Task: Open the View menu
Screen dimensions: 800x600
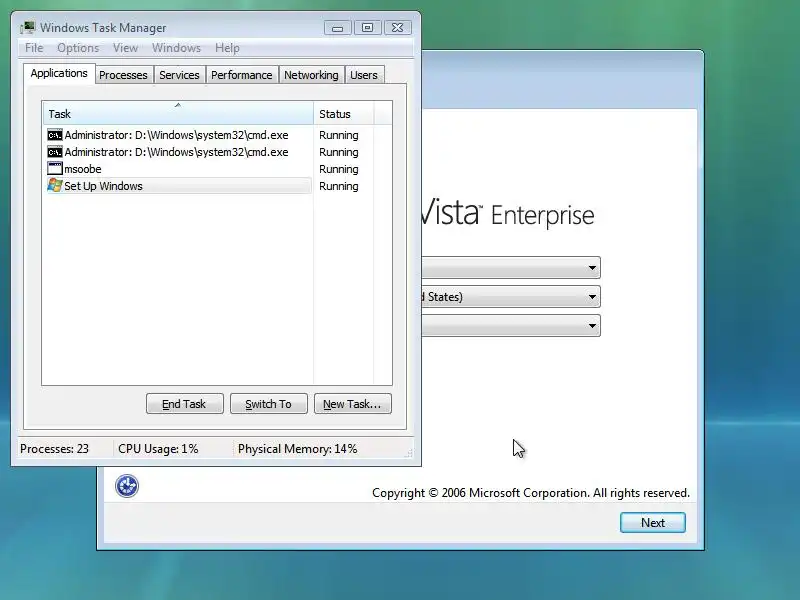Action: [126, 48]
